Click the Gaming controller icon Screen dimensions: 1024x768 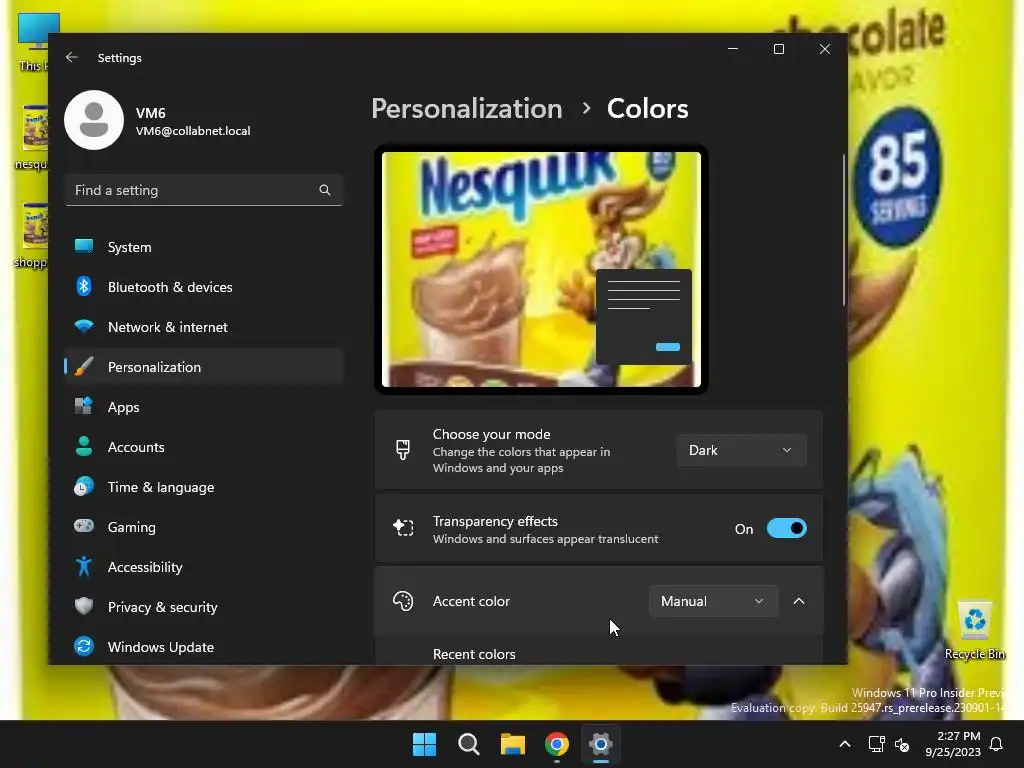84,526
